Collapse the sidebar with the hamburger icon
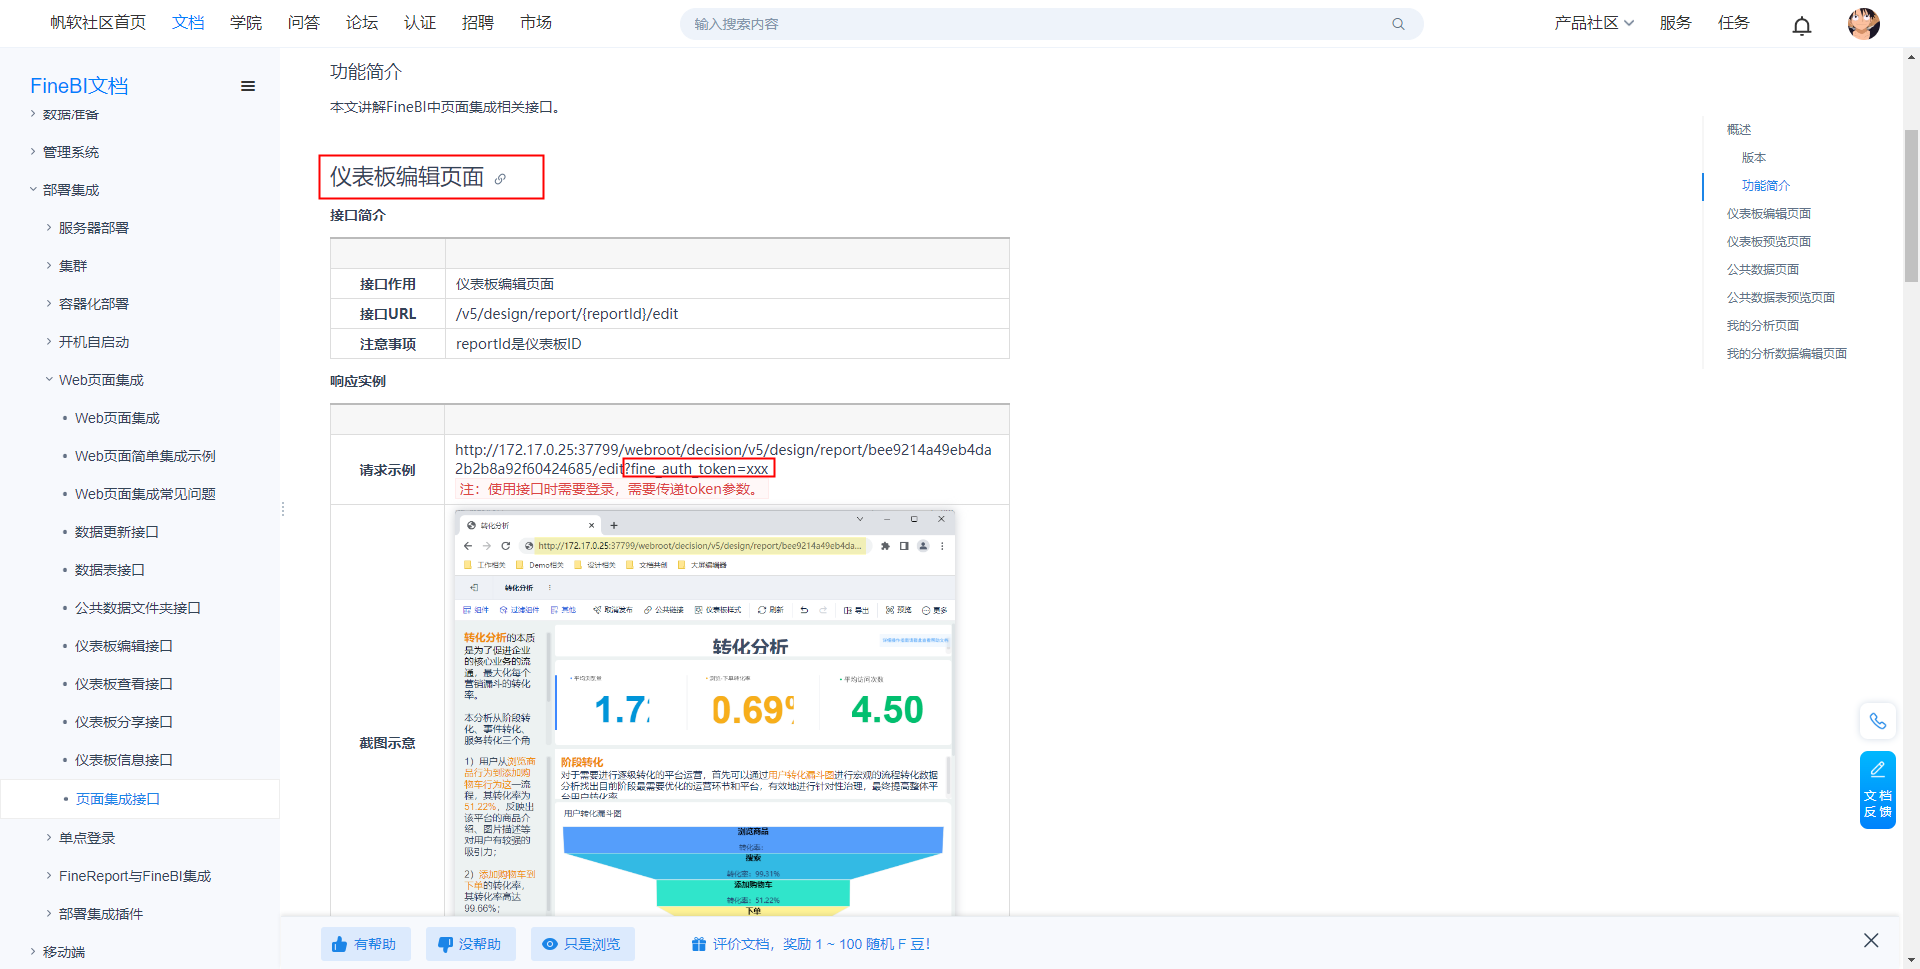The width and height of the screenshot is (1920, 969). tap(248, 86)
